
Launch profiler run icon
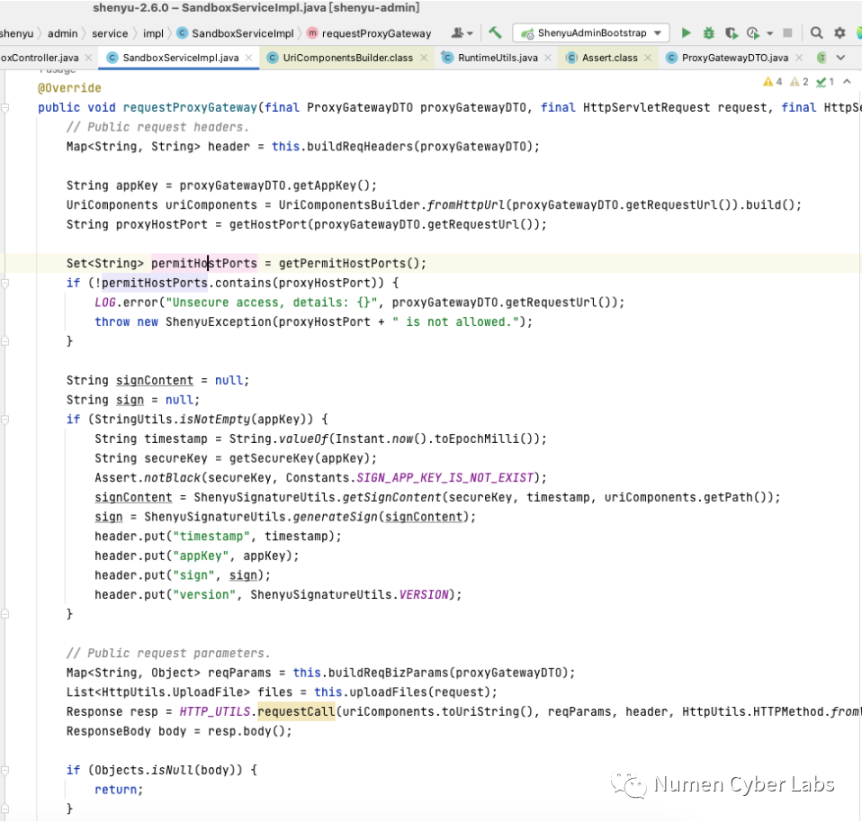coord(753,33)
